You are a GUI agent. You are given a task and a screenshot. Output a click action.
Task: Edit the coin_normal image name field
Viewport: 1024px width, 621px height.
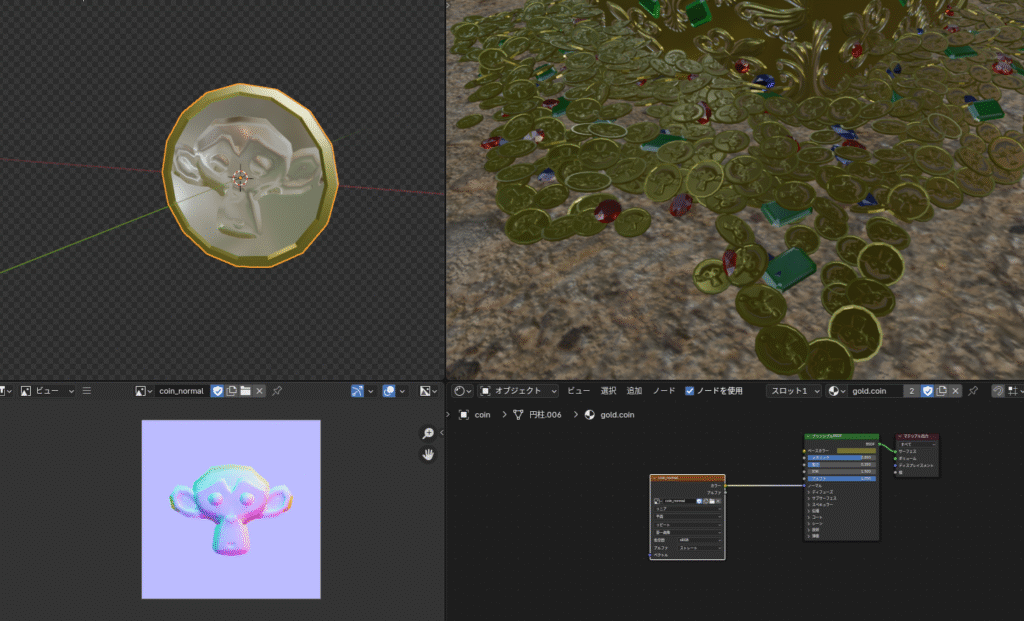coord(182,391)
